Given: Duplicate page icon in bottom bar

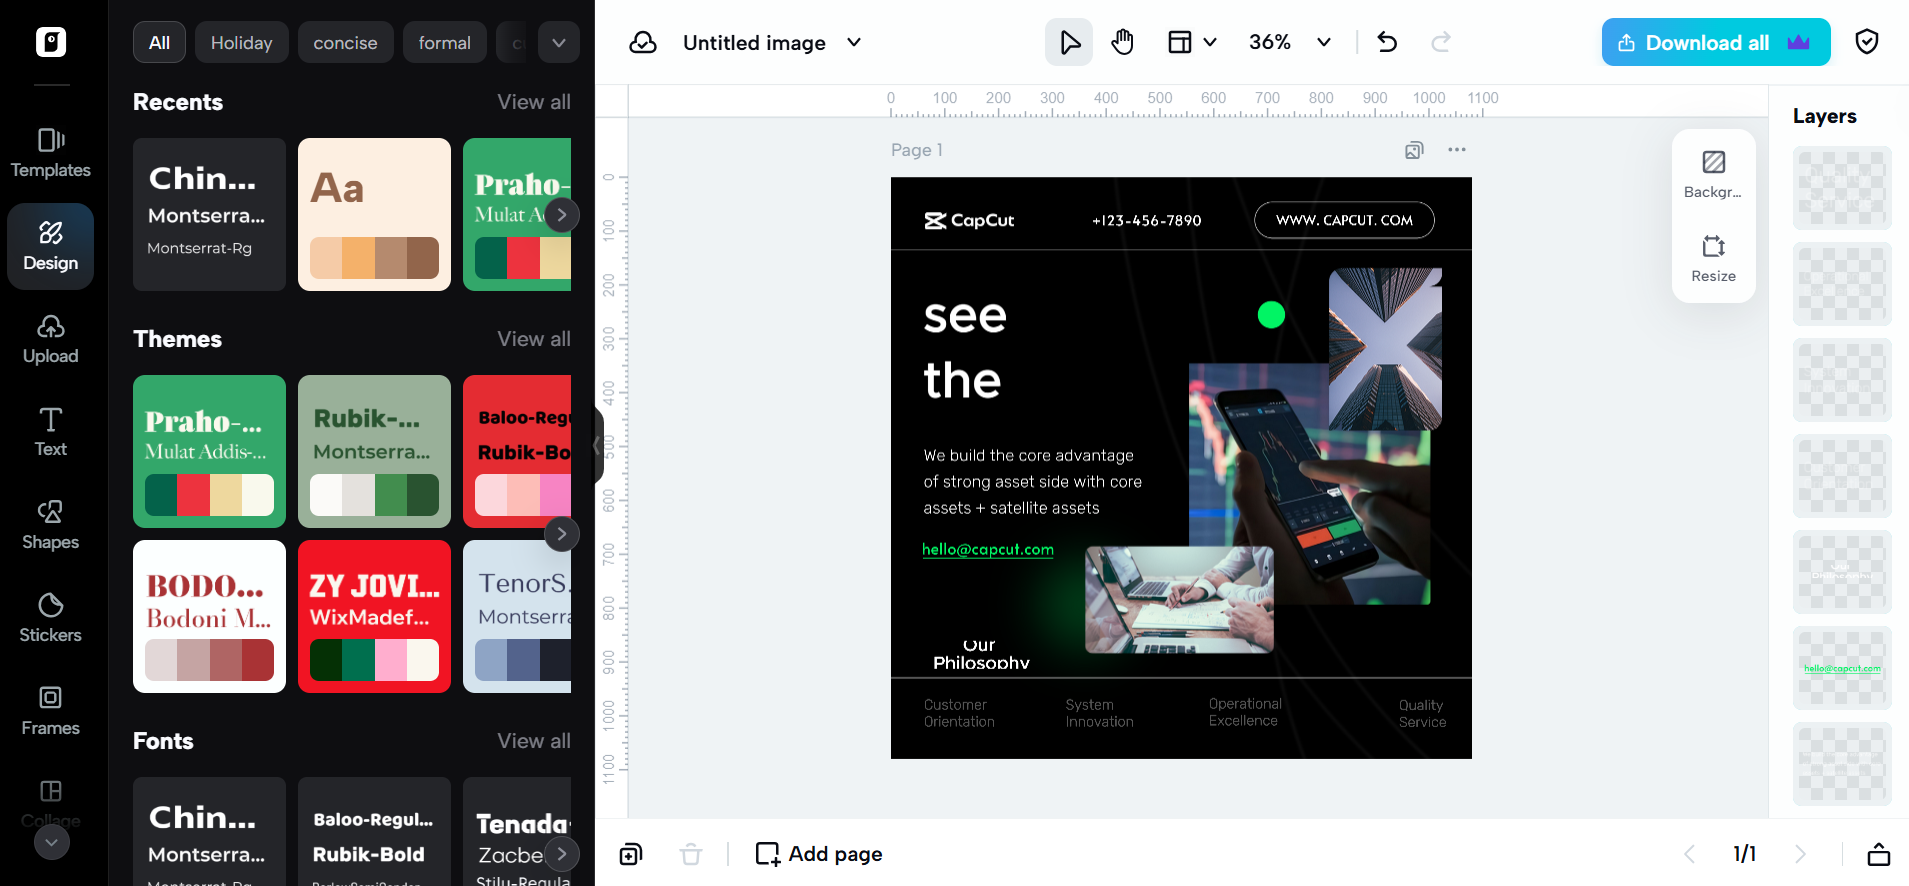Looking at the screenshot, I should 631,854.
